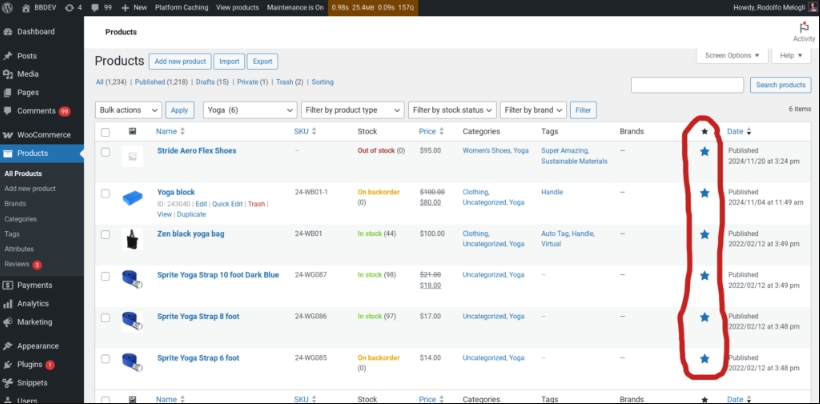The image size is (820, 404).
Task: Click the featured star column header
Action: [x=704, y=132]
